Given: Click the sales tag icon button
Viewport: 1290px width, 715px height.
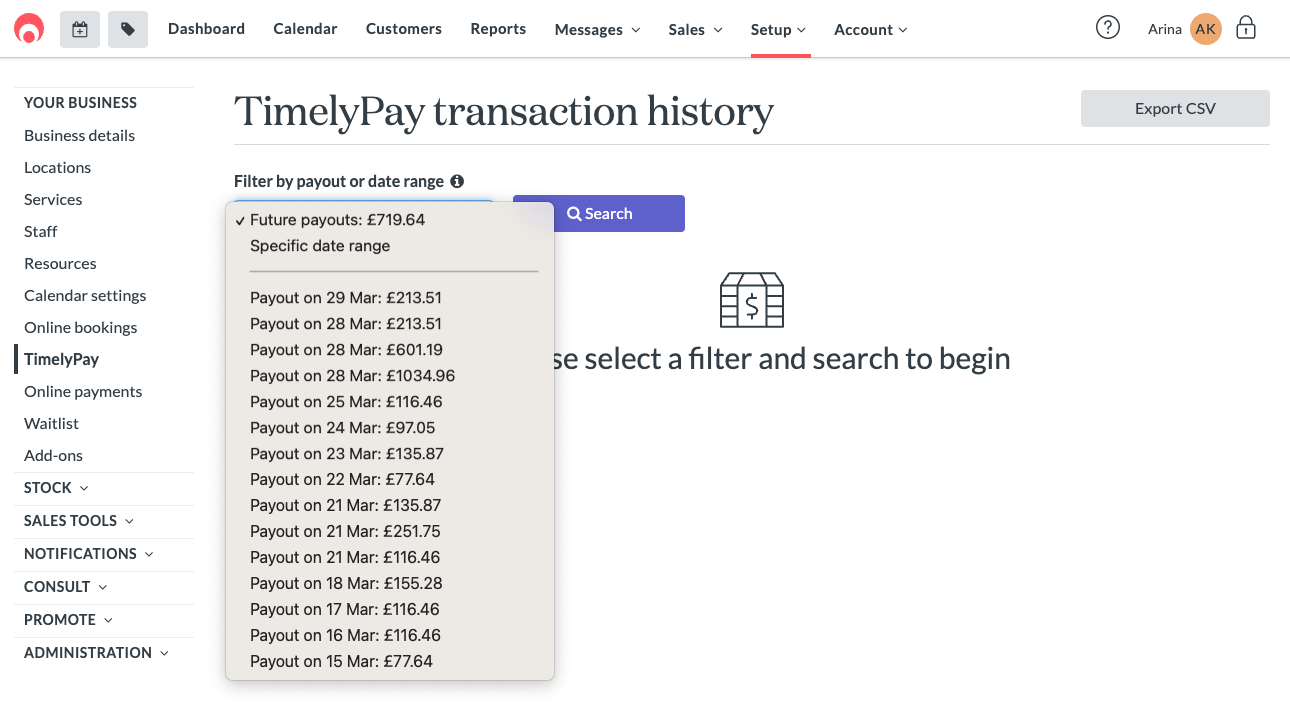Looking at the screenshot, I should 128,30.
